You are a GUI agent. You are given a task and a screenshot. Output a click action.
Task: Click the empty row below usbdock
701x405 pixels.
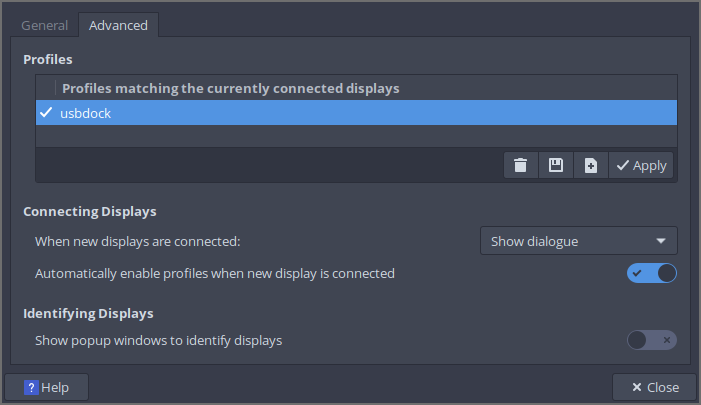300,136
